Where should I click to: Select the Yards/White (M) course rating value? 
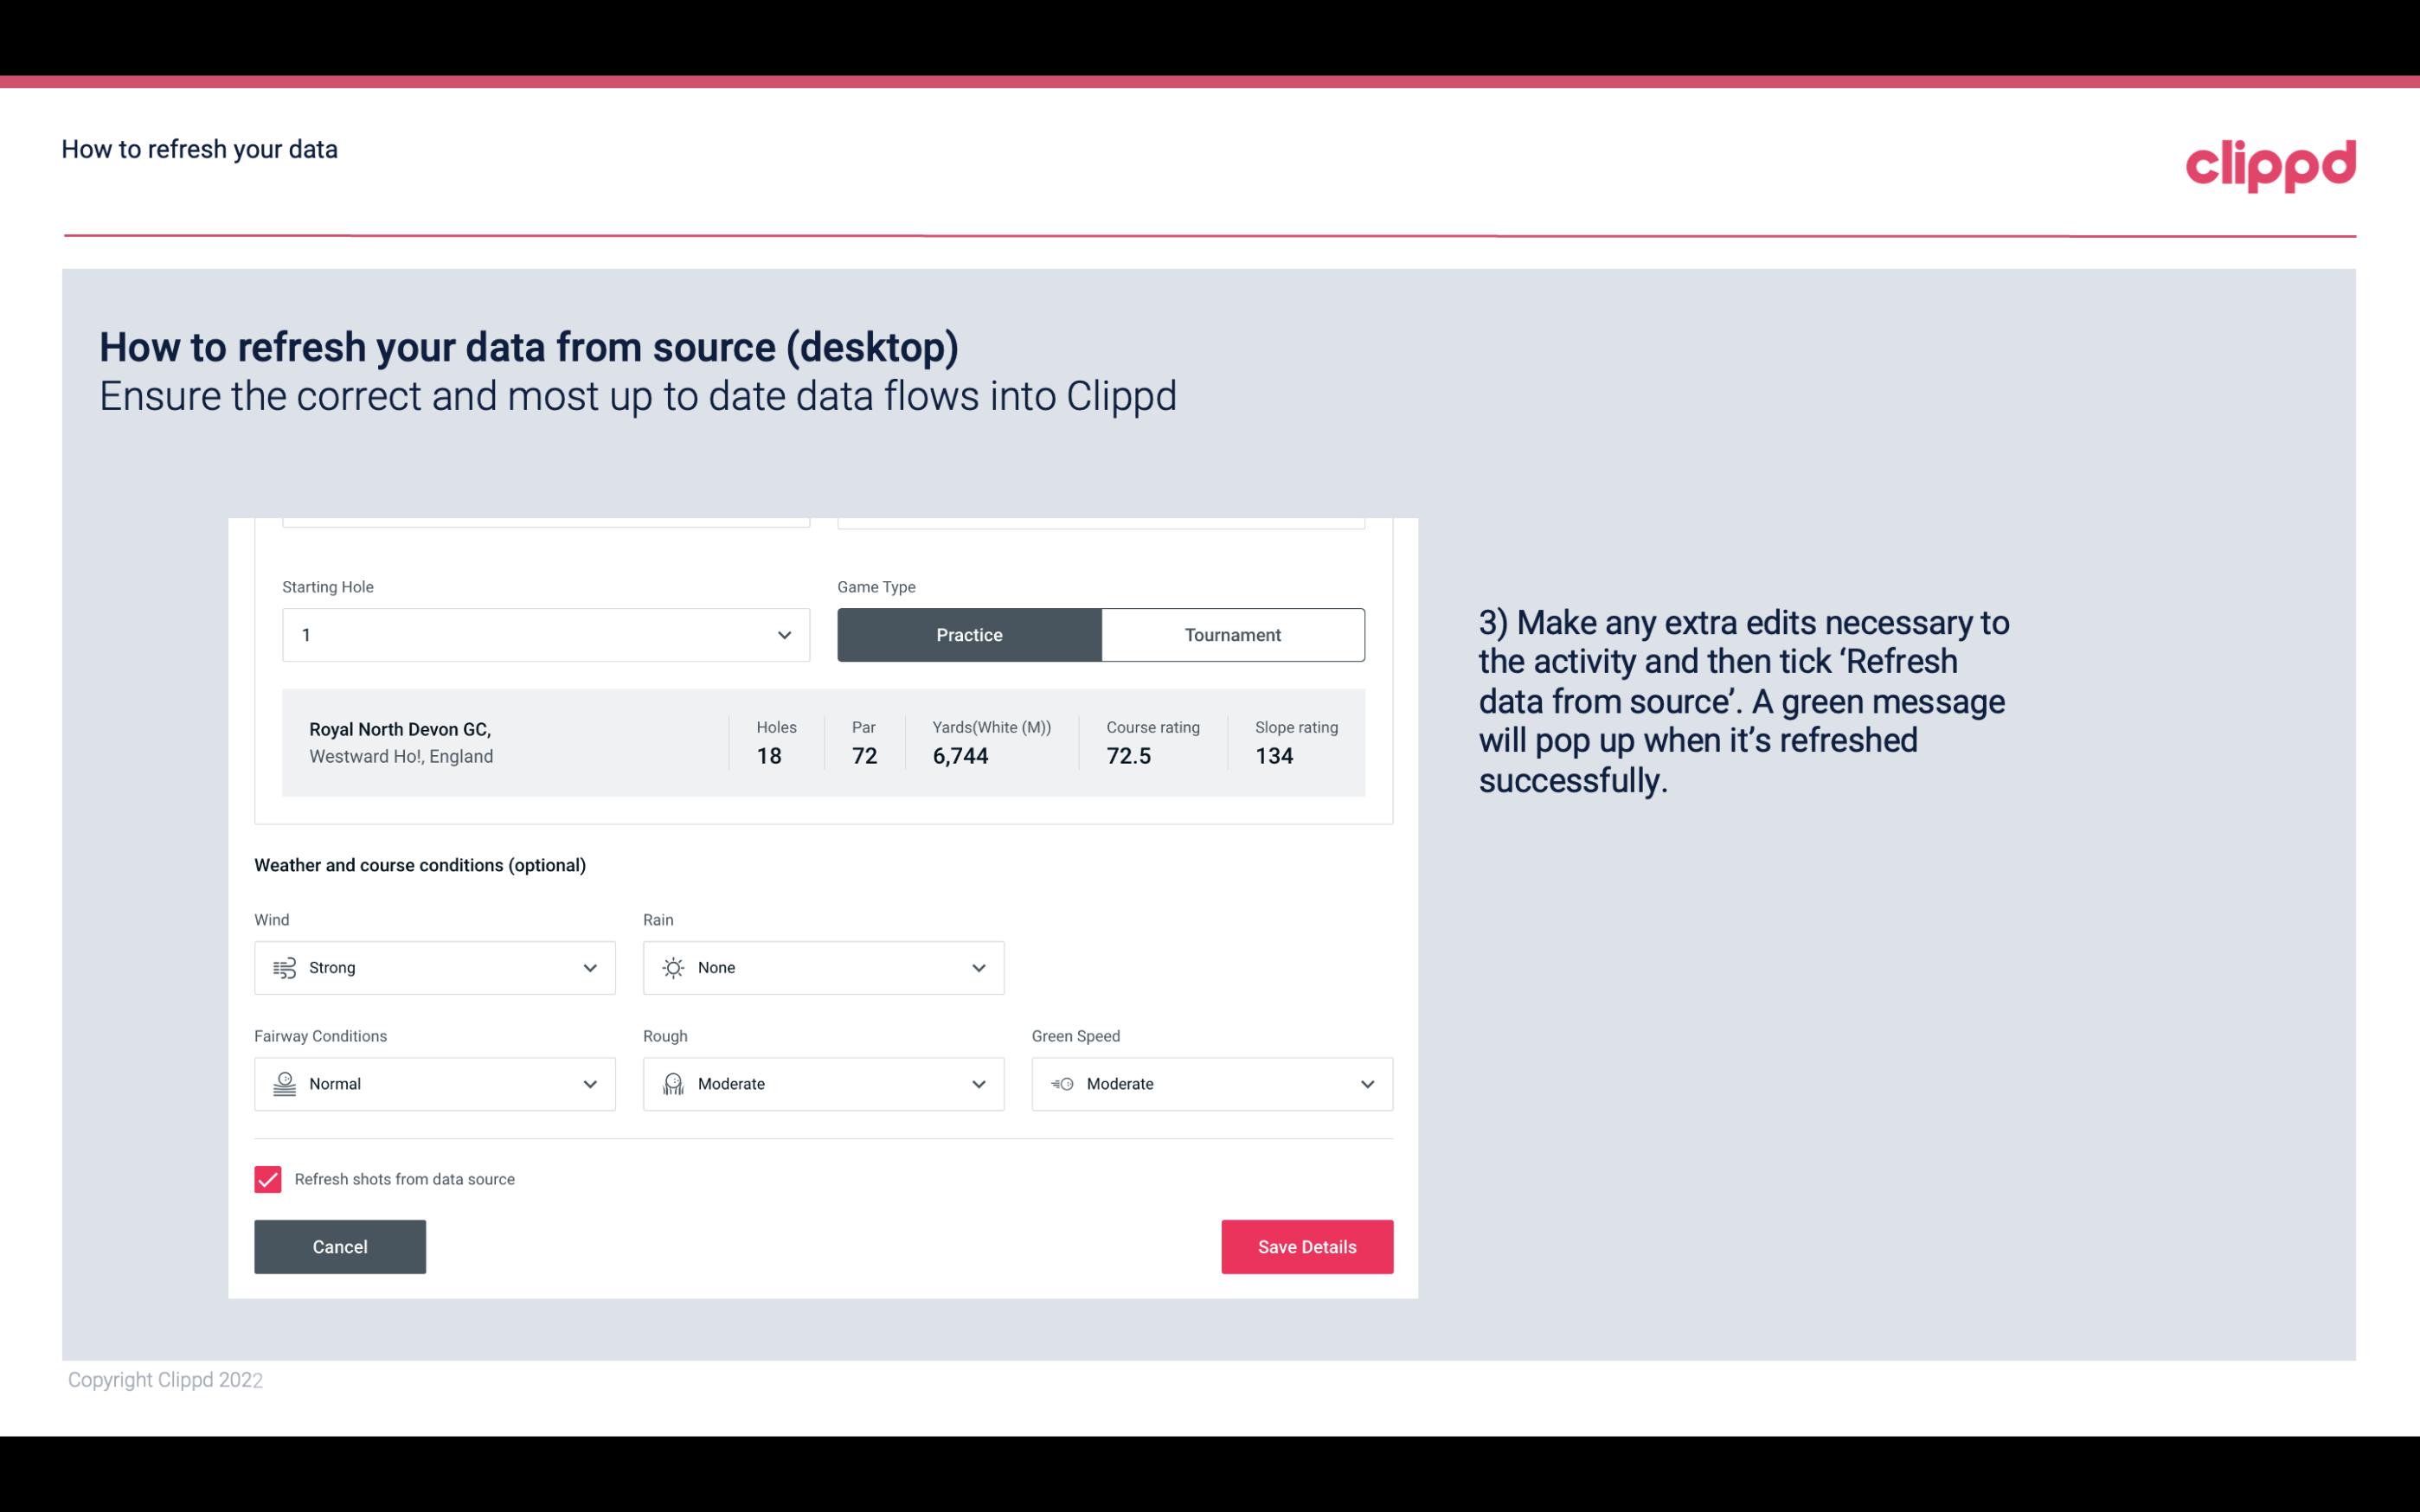tap(960, 756)
